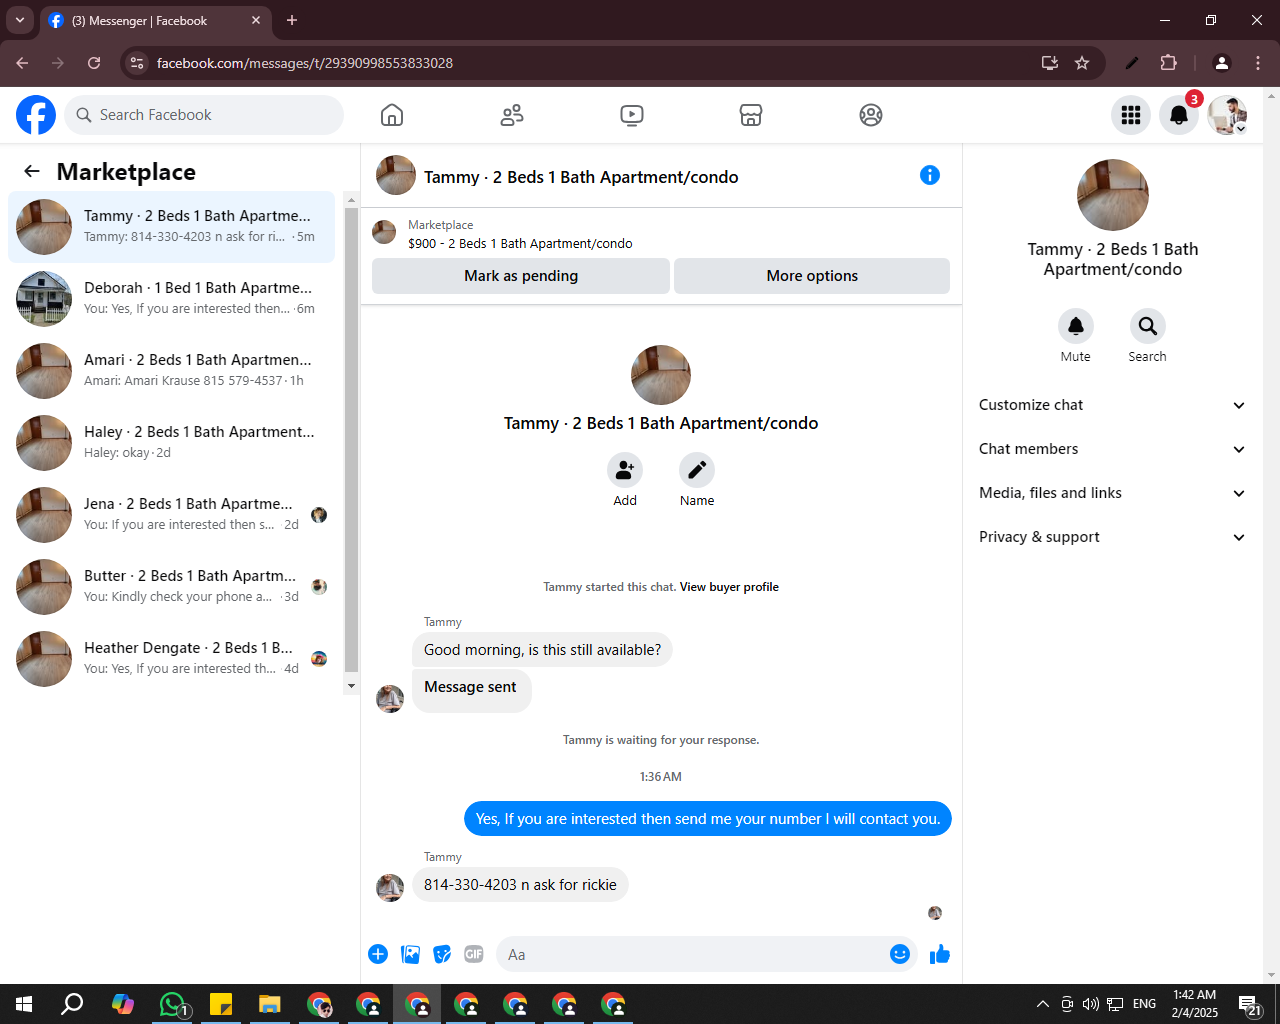
Task: Open Sticky Notes from taskbar
Action: click(221, 1004)
